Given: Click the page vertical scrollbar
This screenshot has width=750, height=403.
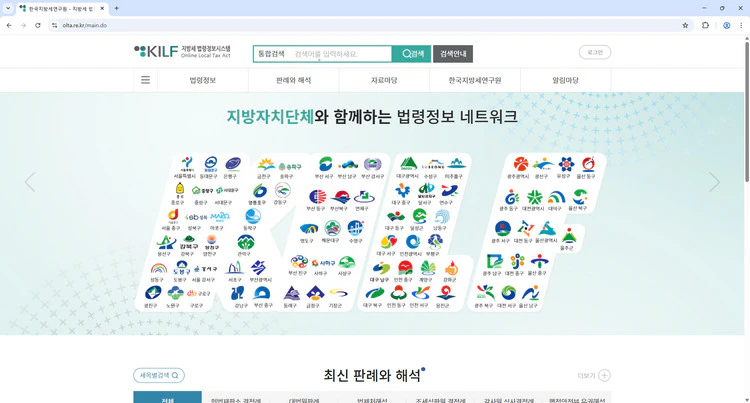Looking at the screenshot, I should click(x=747, y=112).
